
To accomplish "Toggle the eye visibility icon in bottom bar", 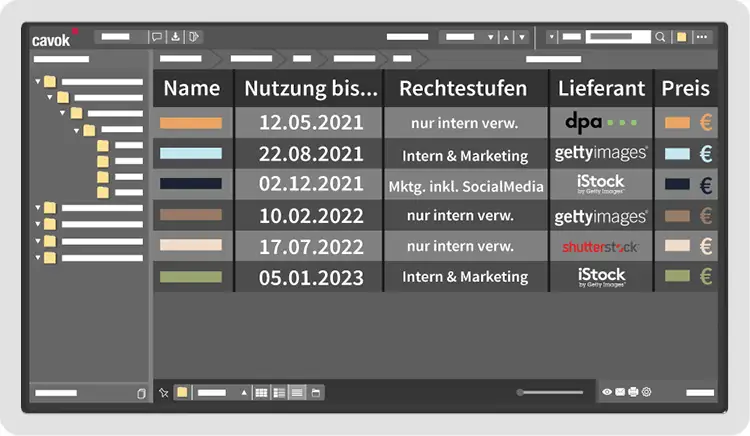I will pyautogui.click(x=607, y=392).
